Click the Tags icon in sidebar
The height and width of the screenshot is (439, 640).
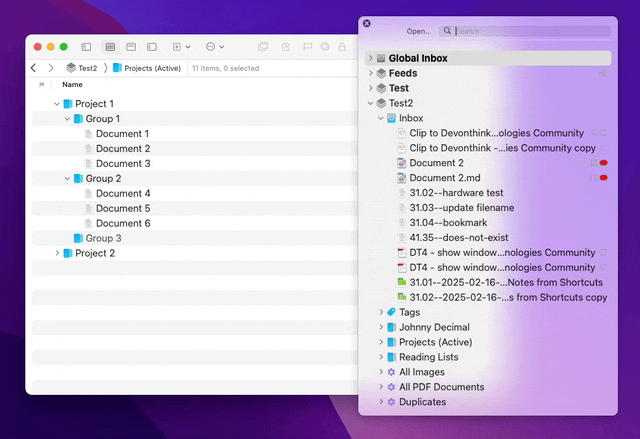point(391,313)
